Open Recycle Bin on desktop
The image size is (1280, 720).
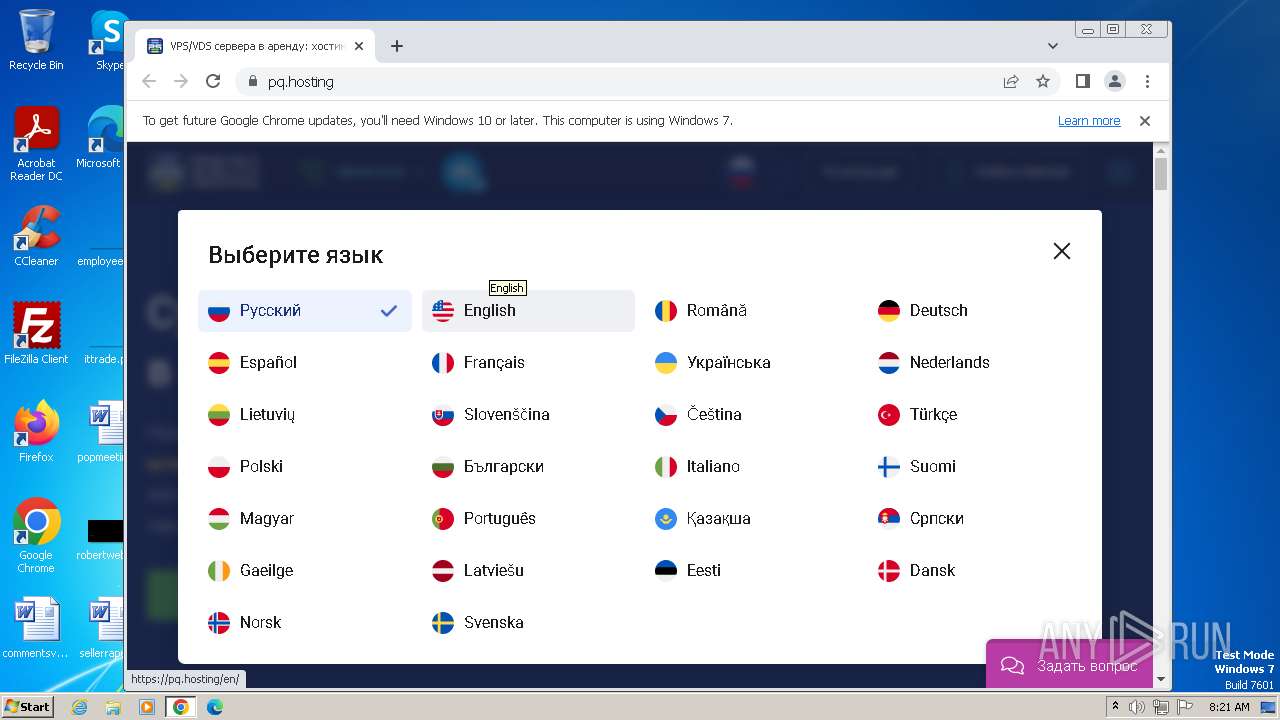coord(36,40)
